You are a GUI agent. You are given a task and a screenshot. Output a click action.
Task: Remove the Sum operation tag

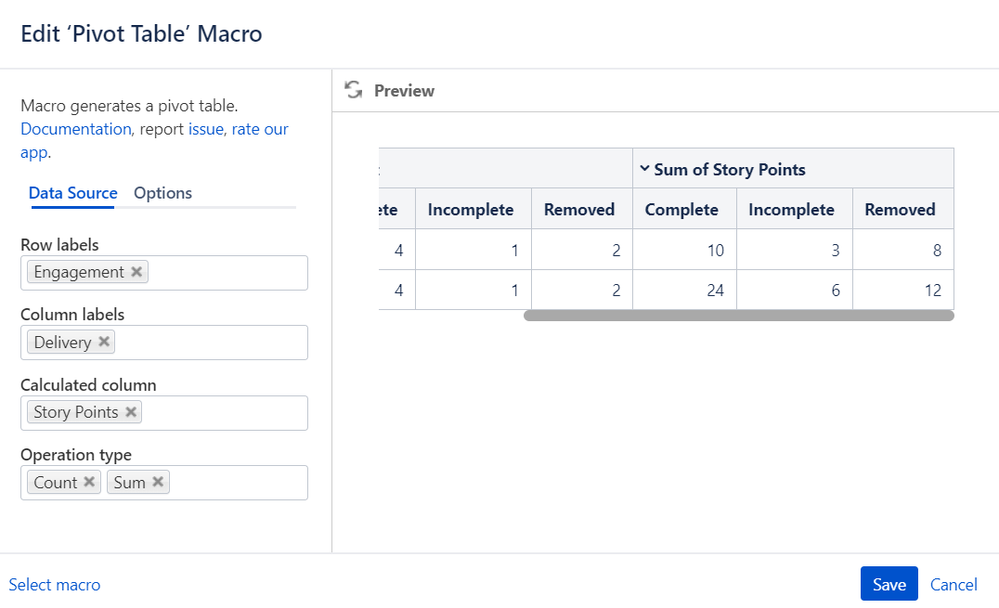[158, 482]
